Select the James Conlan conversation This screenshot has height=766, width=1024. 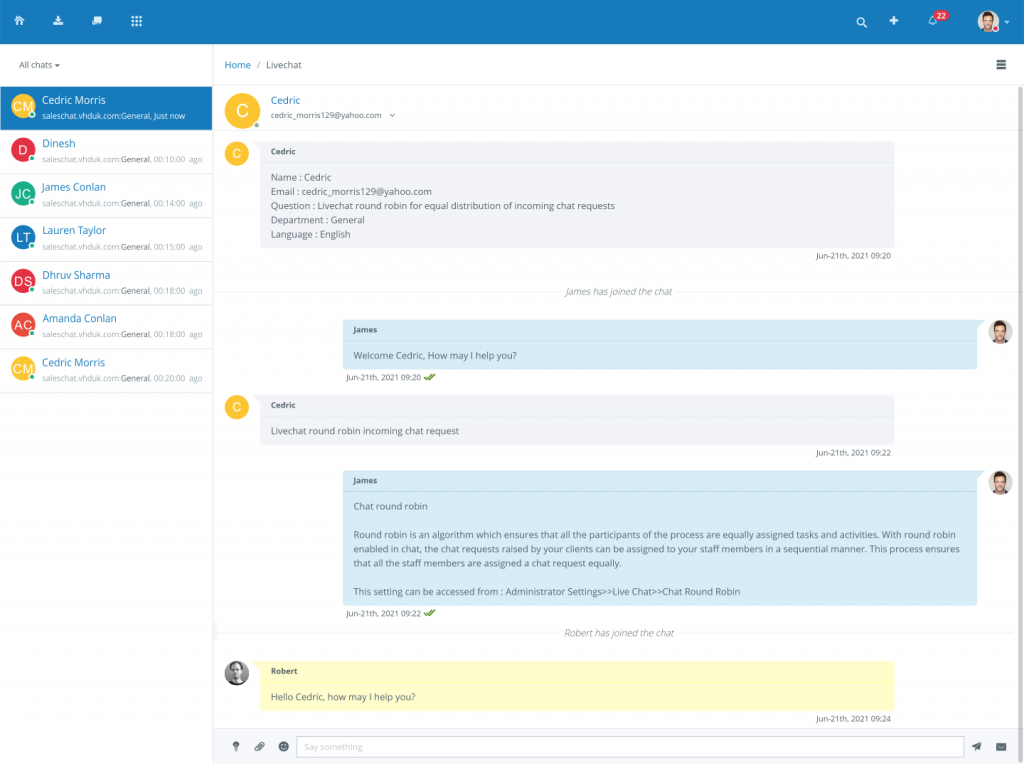tap(73, 186)
